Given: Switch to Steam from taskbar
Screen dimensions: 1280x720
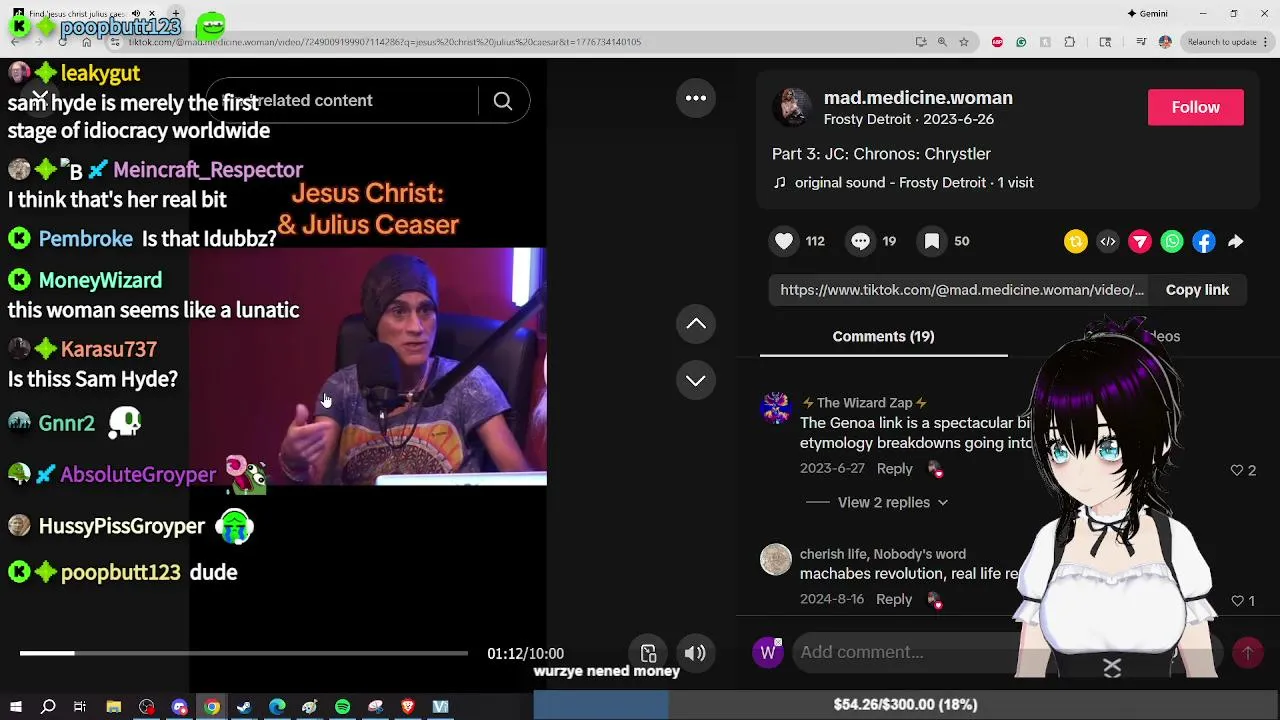Looking at the screenshot, I should 244,707.
